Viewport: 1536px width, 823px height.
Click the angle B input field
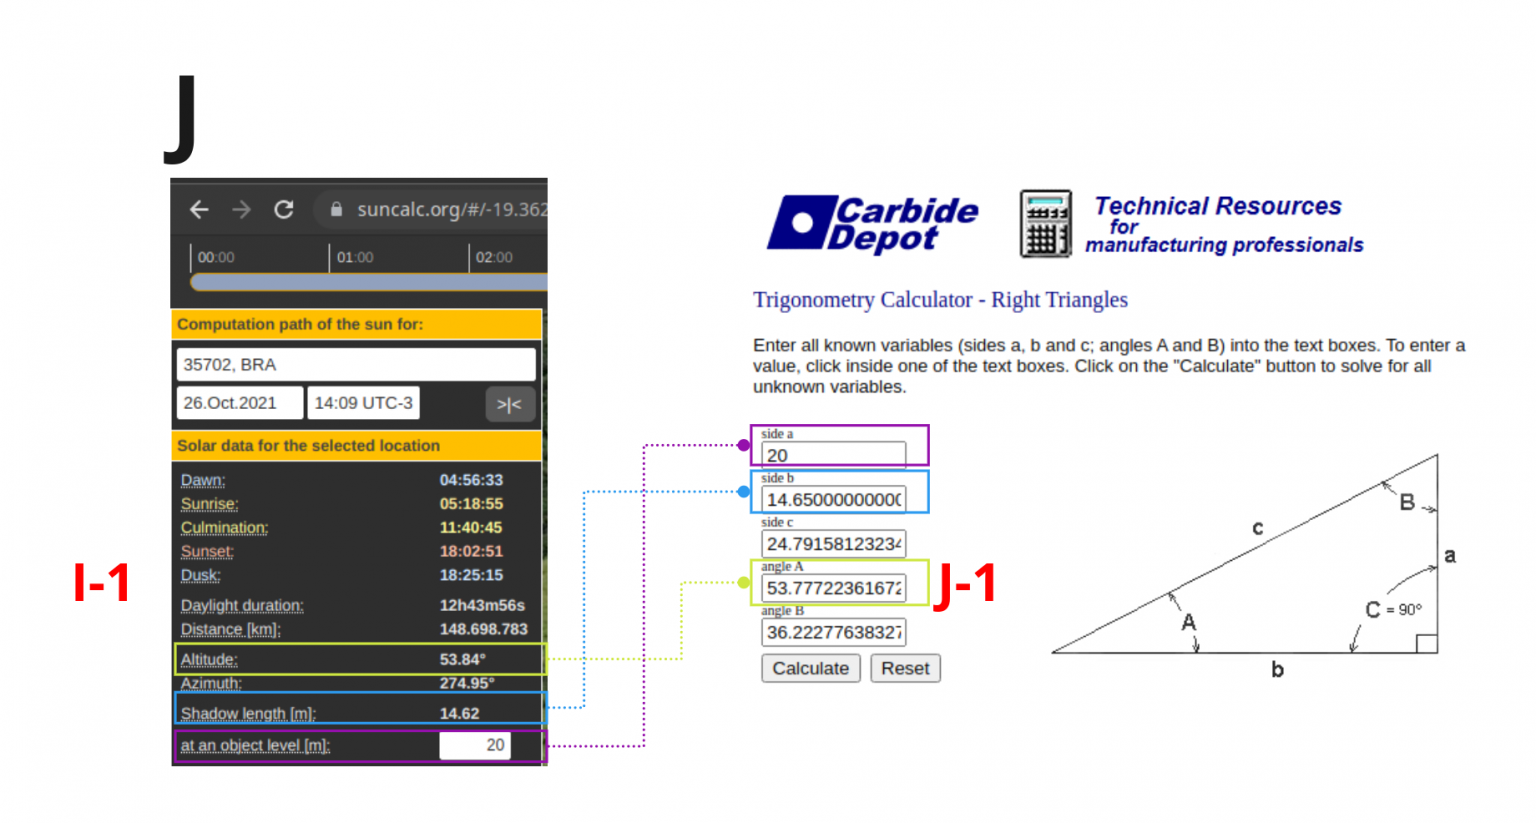click(833, 632)
